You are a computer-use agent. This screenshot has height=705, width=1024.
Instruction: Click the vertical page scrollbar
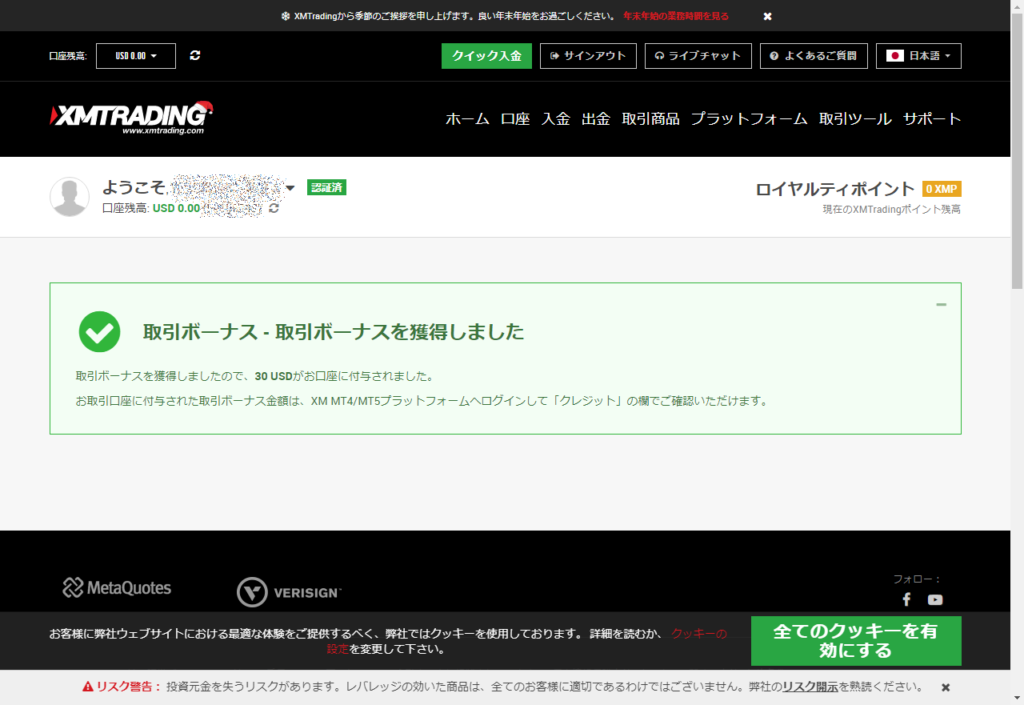point(1017,151)
